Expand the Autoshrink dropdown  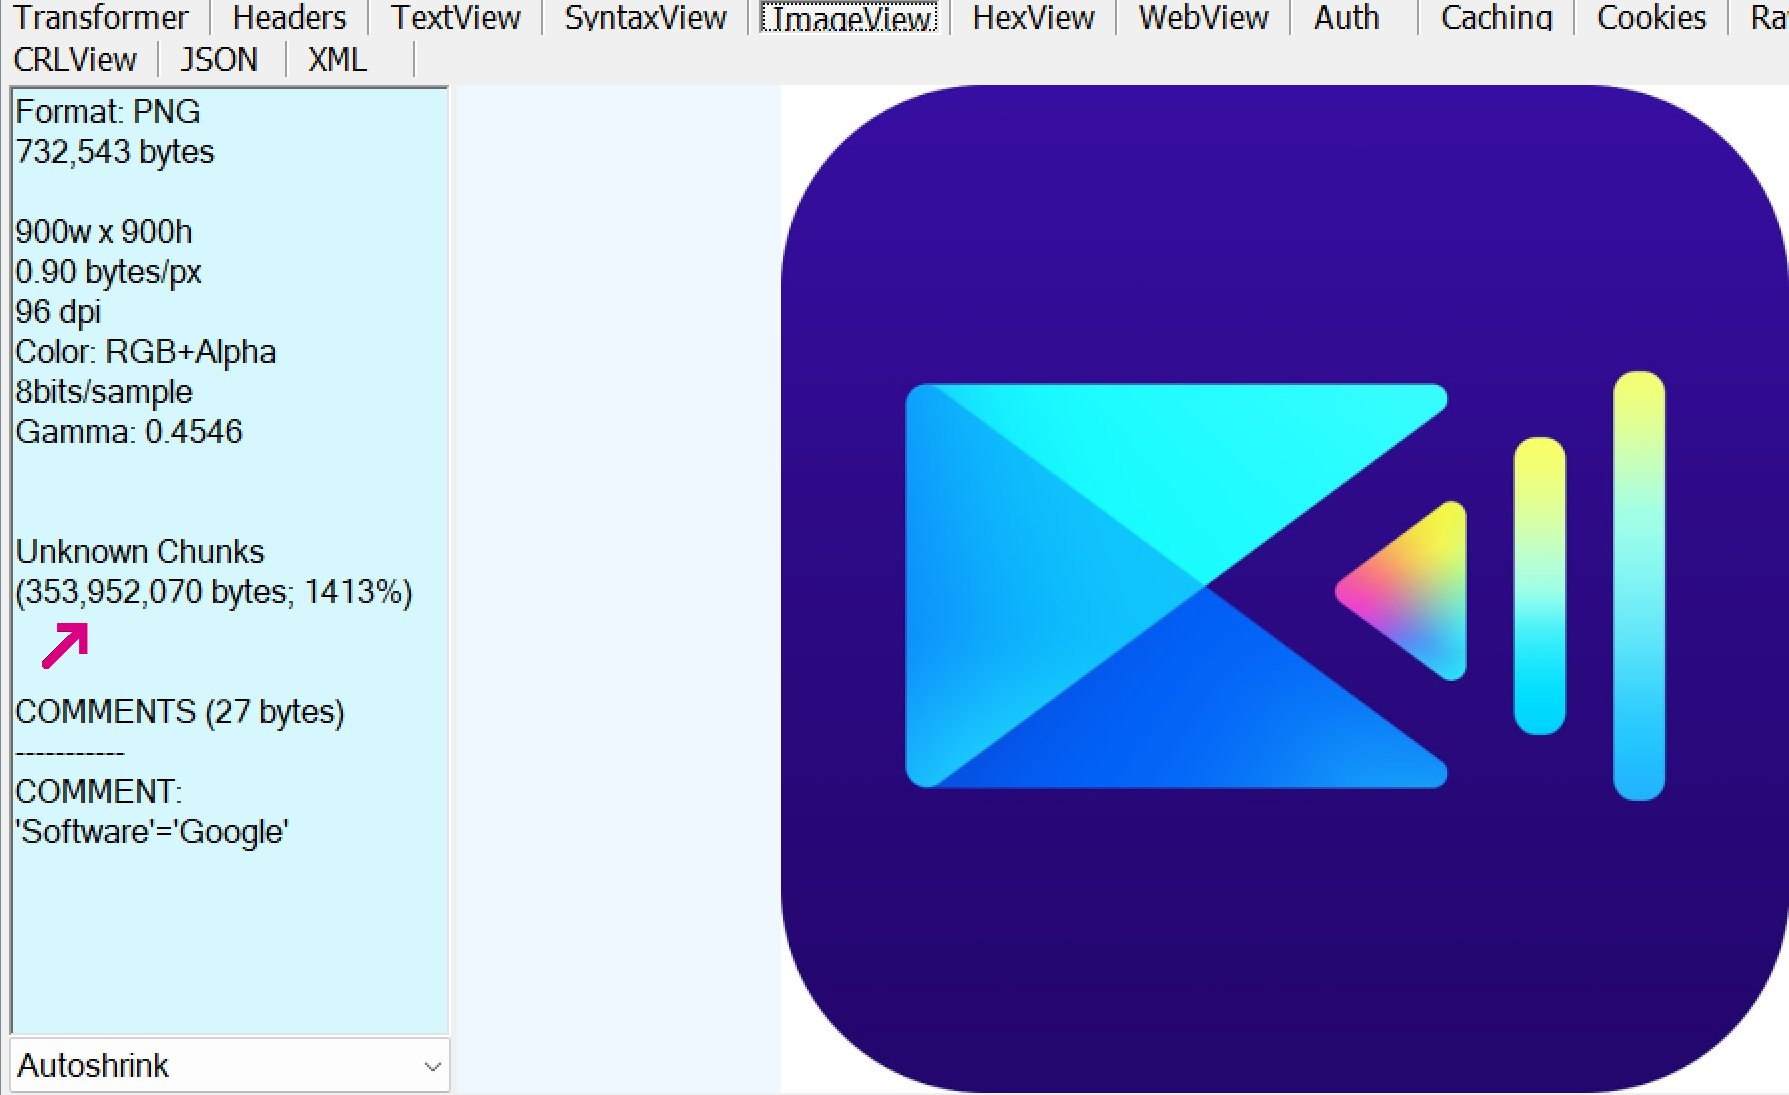click(x=229, y=1066)
